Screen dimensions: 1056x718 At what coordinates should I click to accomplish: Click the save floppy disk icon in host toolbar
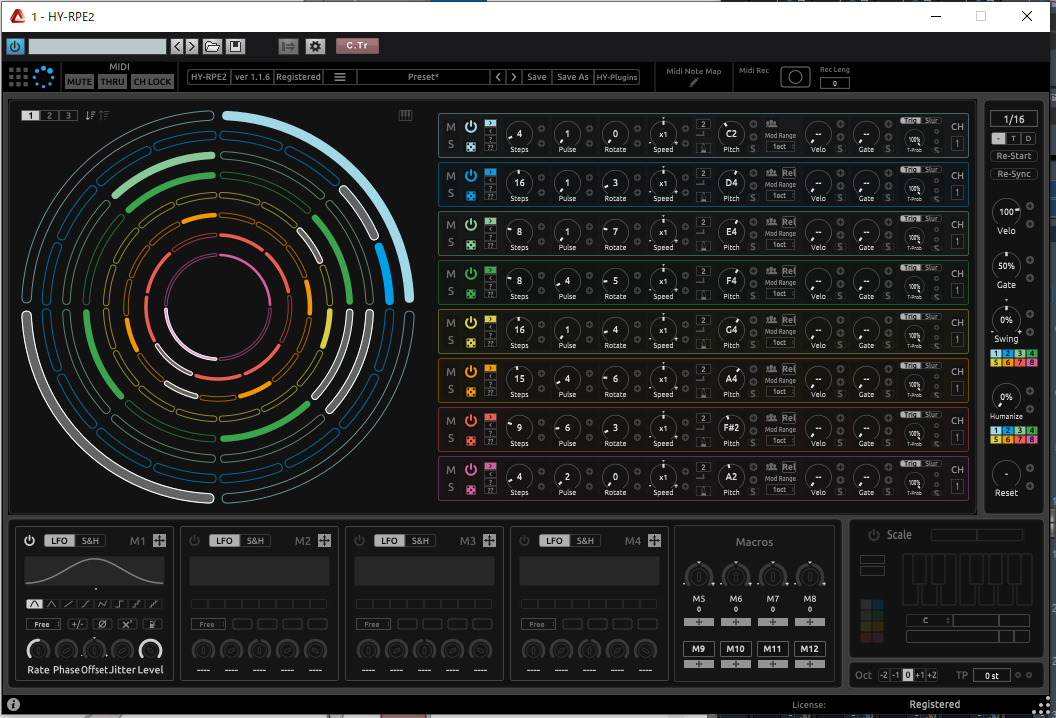pyautogui.click(x=234, y=46)
